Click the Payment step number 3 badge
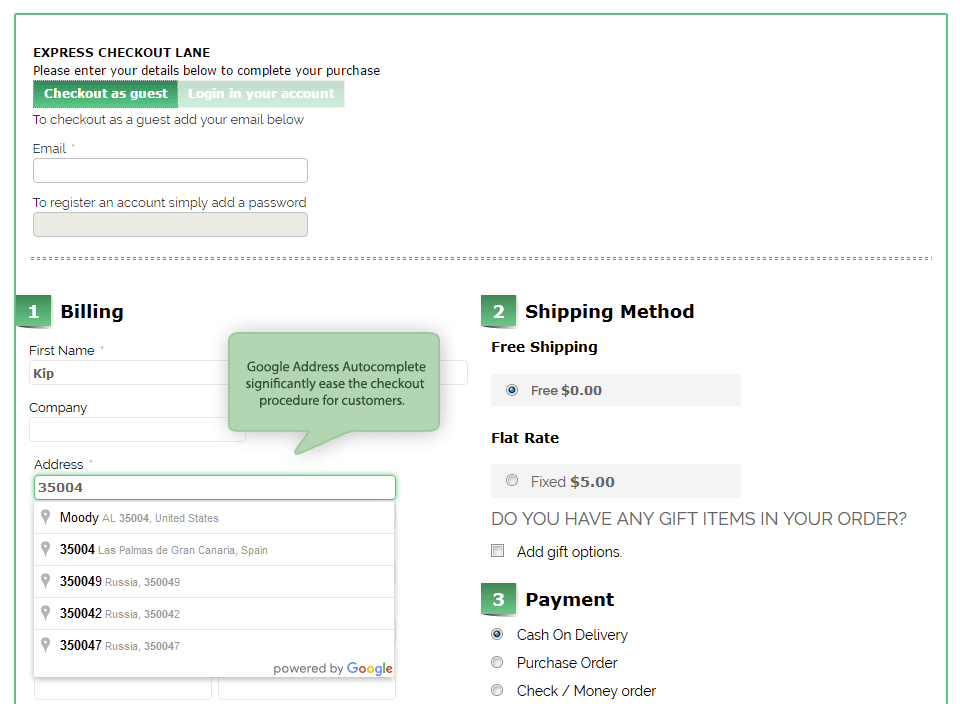The height and width of the screenshot is (704, 960). pos(498,600)
